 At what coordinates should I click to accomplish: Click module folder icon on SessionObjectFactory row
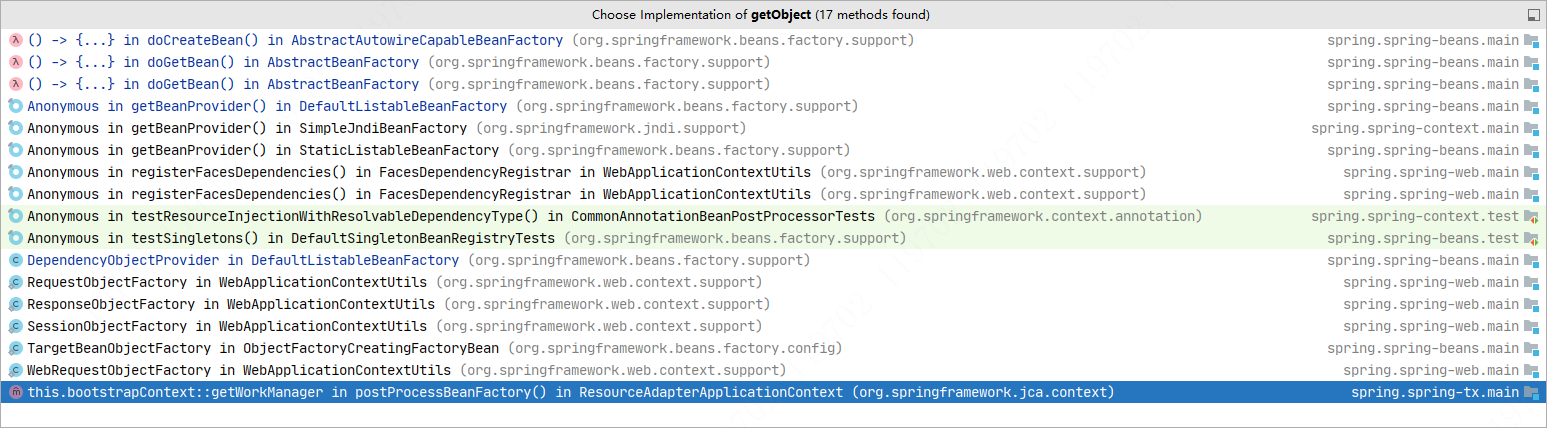[1531, 327]
